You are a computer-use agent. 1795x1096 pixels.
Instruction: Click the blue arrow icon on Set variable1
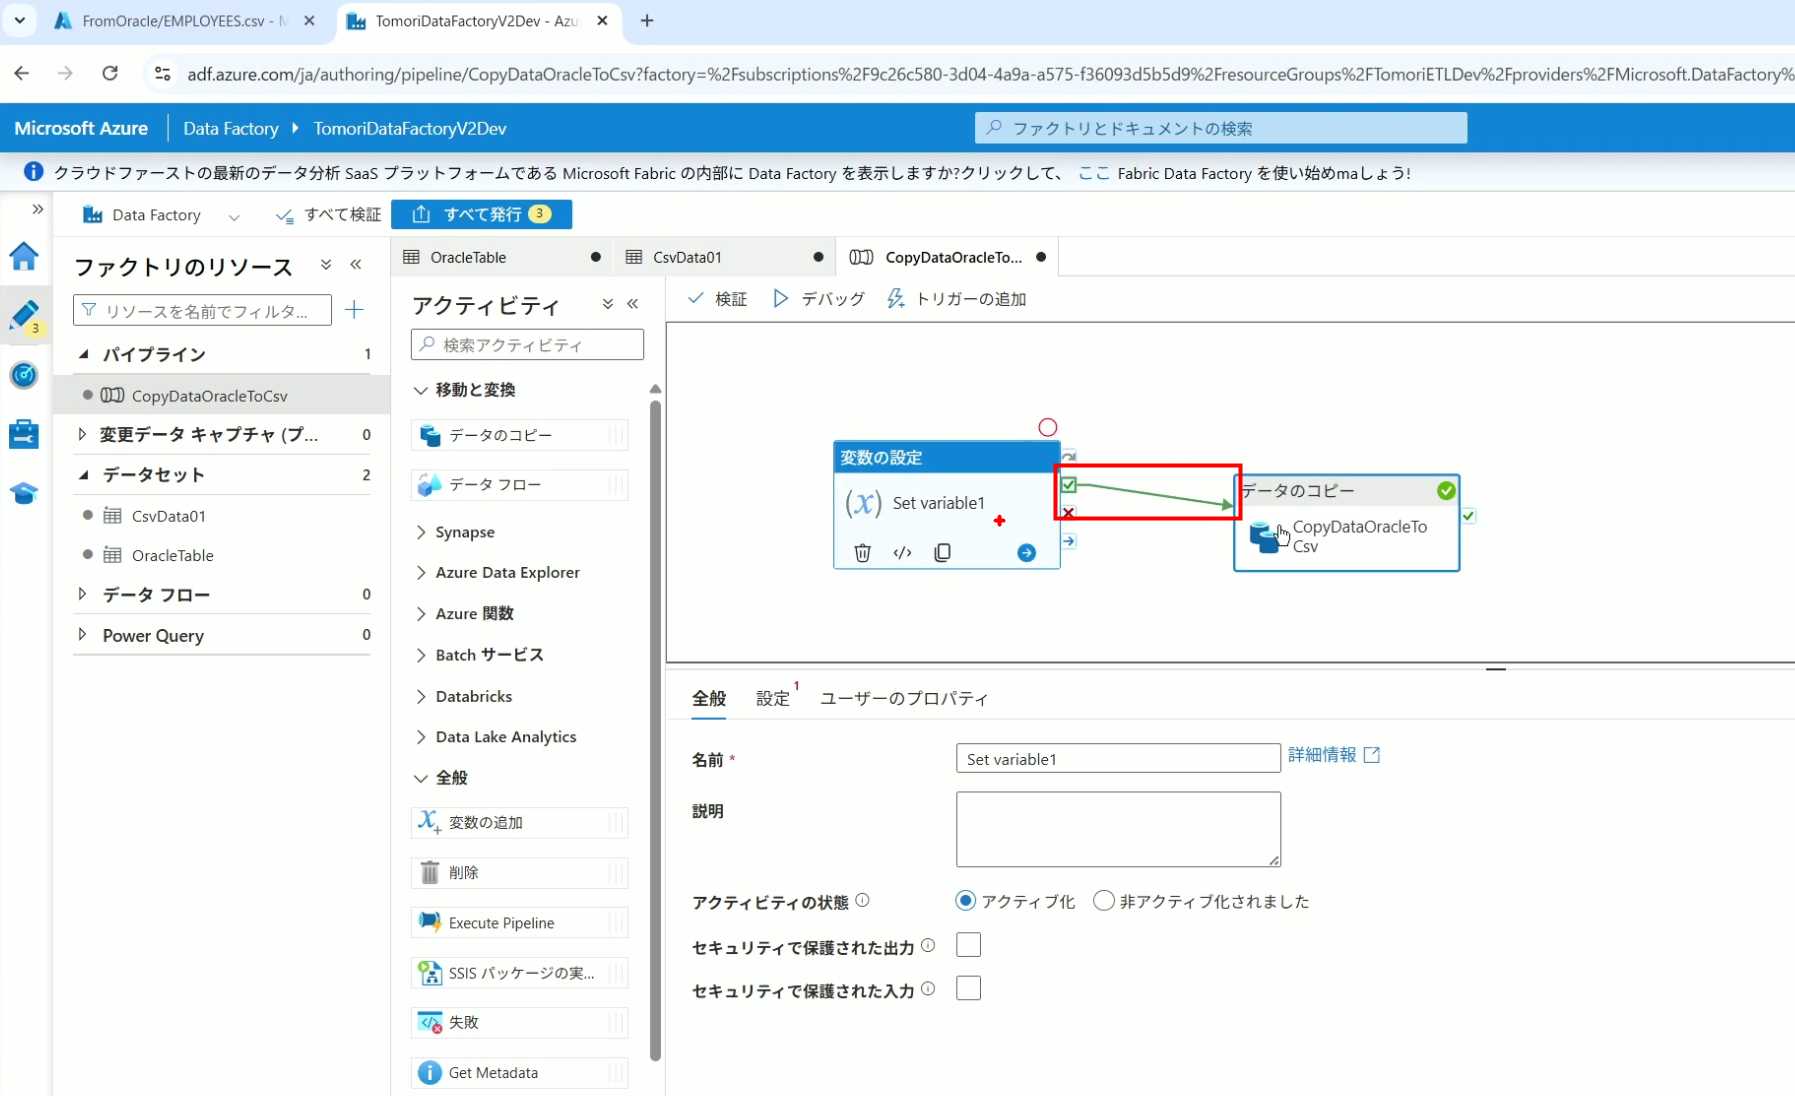1026,553
